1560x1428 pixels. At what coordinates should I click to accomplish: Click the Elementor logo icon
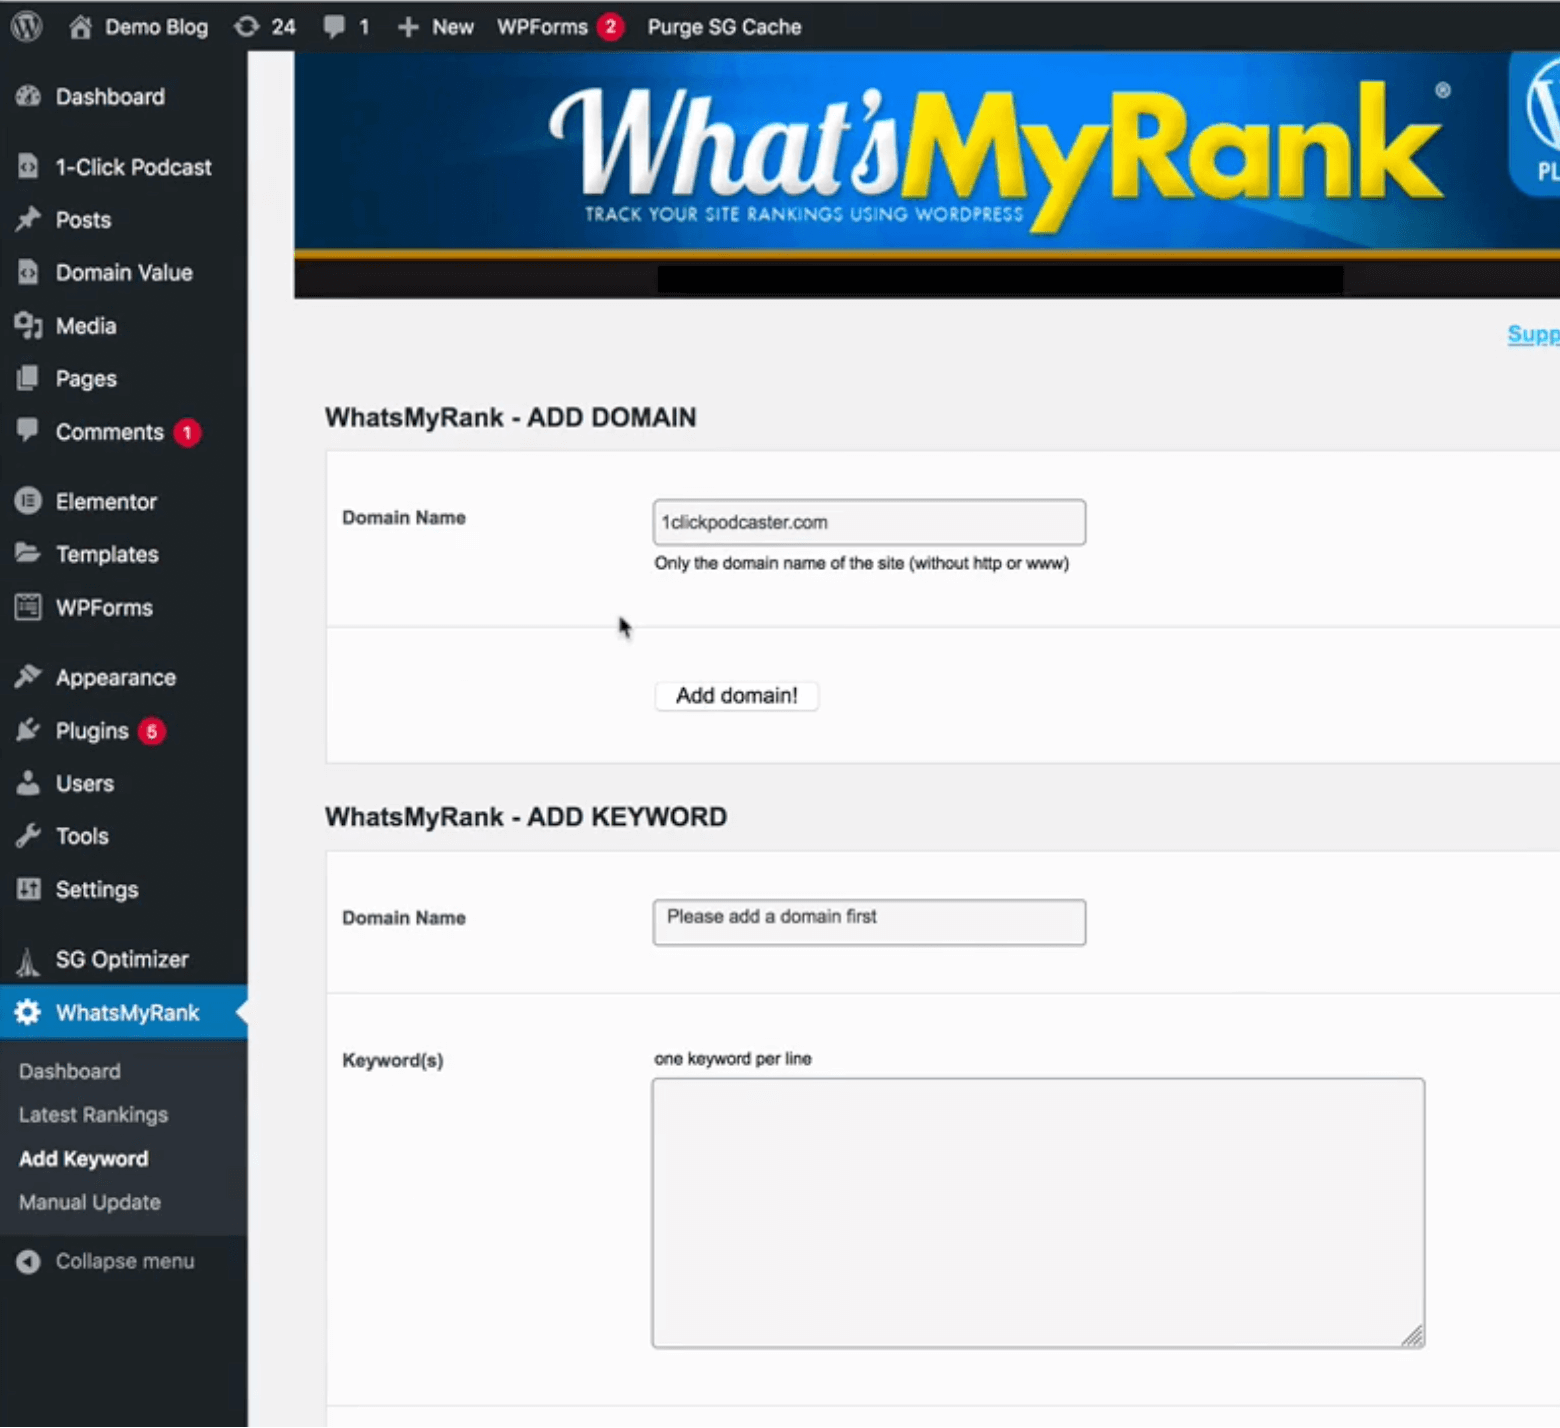(x=28, y=501)
